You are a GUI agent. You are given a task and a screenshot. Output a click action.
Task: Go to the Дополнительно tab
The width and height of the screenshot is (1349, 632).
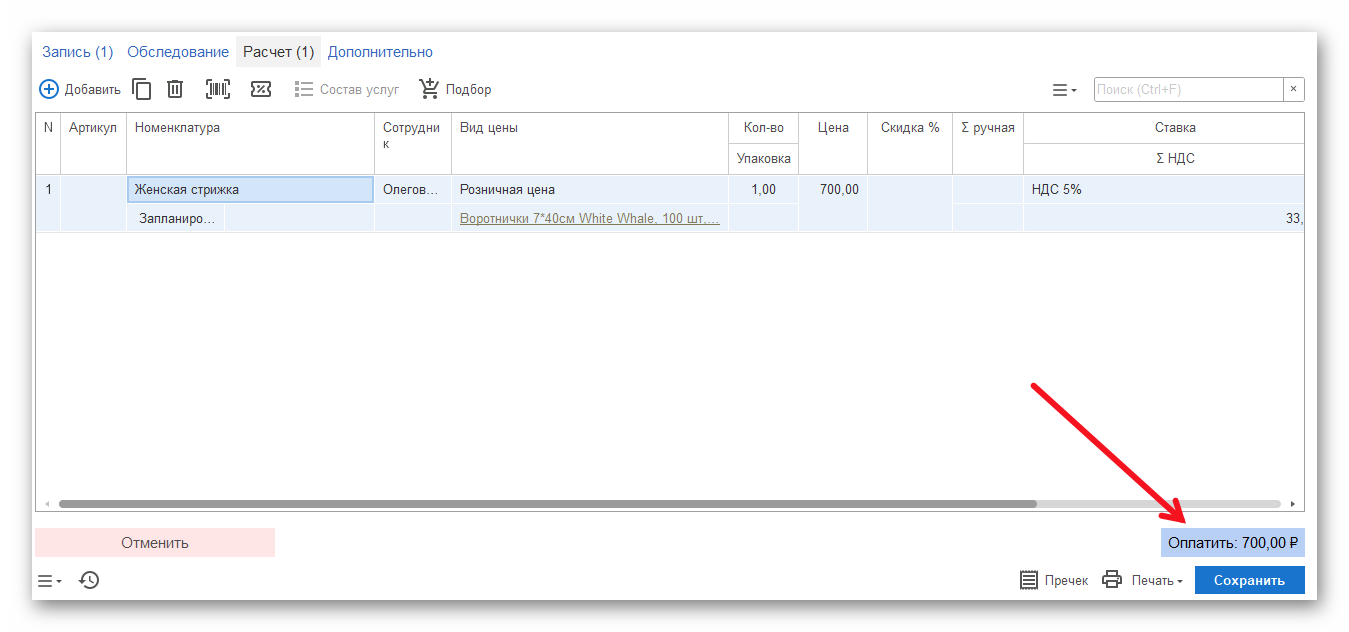pyautogui.click(x=380, y=52)
